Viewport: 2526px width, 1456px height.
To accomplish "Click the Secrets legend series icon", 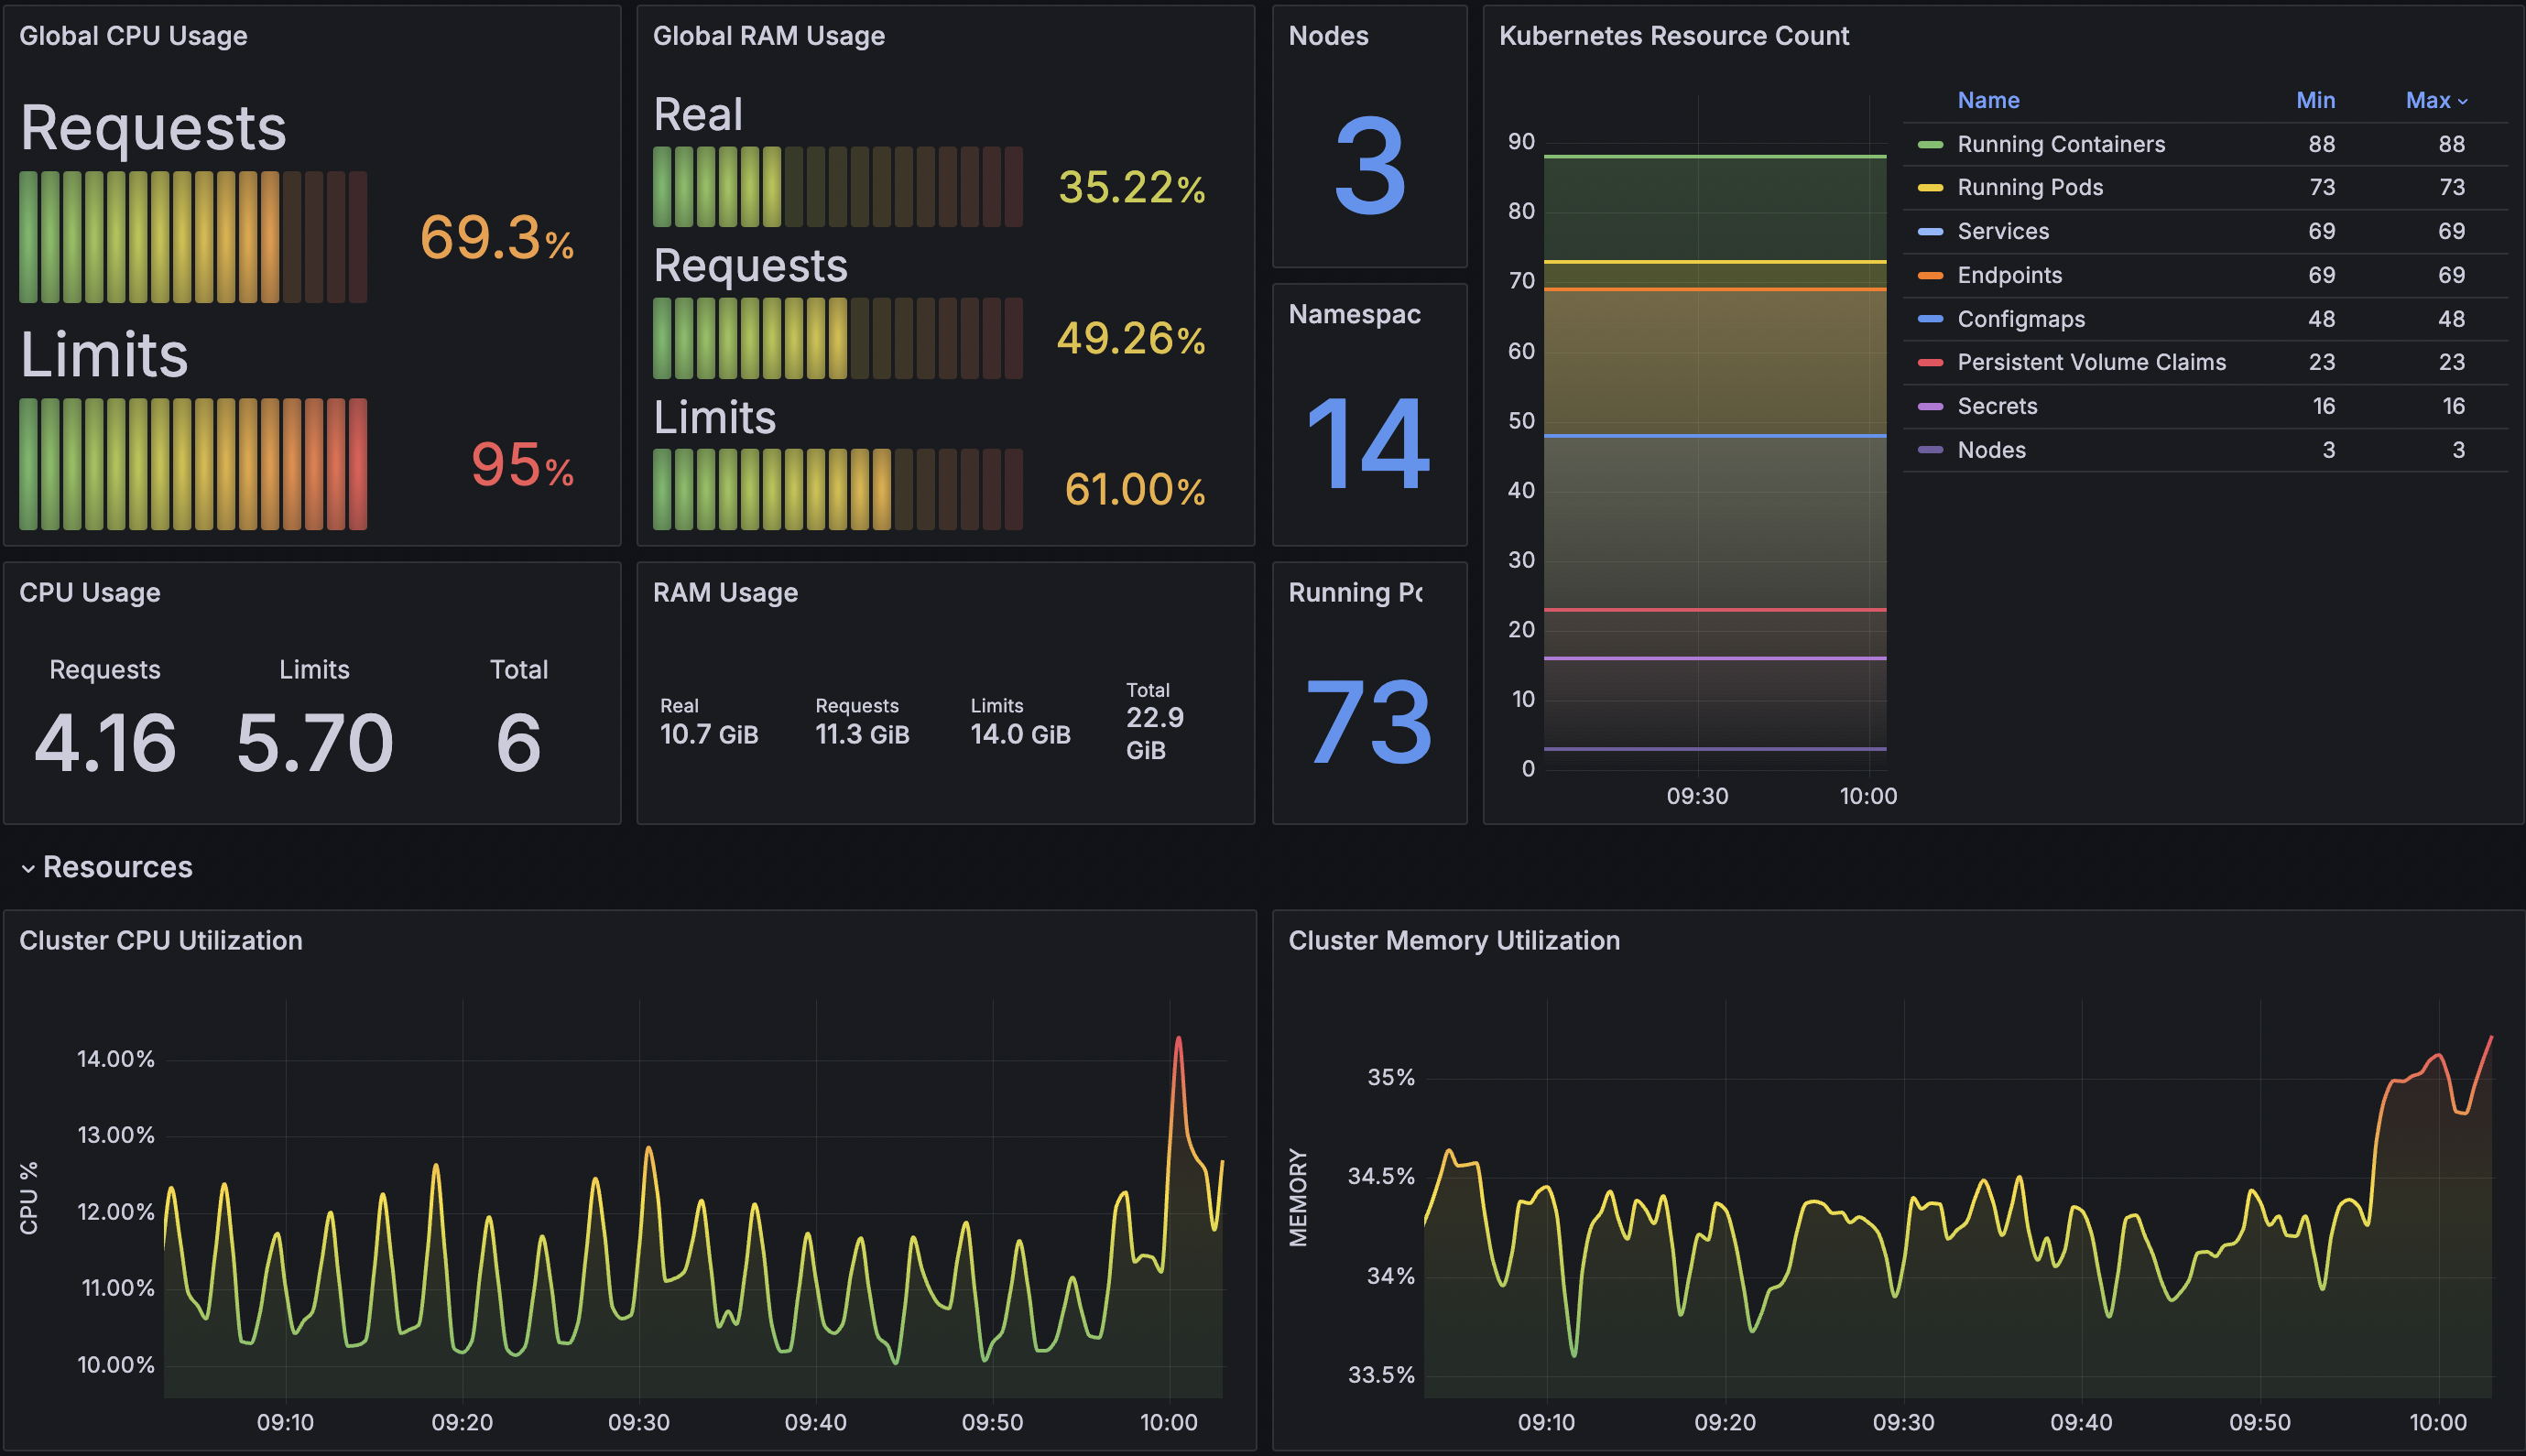I will click(x=1930, y=407).
